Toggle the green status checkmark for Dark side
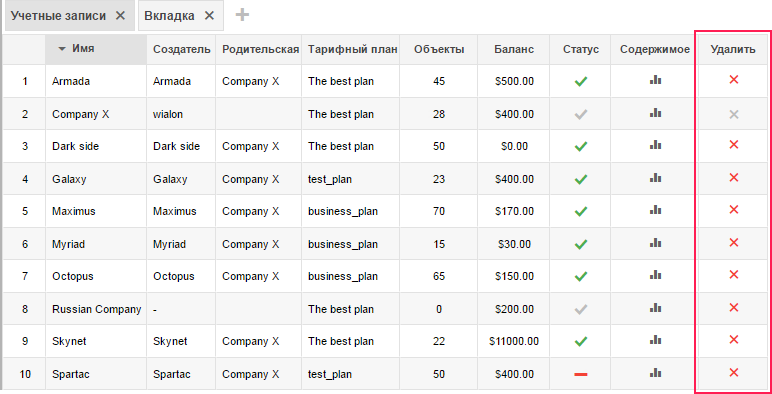The width and height of the screenshot is (772, 394). click(x=581, y=146)
